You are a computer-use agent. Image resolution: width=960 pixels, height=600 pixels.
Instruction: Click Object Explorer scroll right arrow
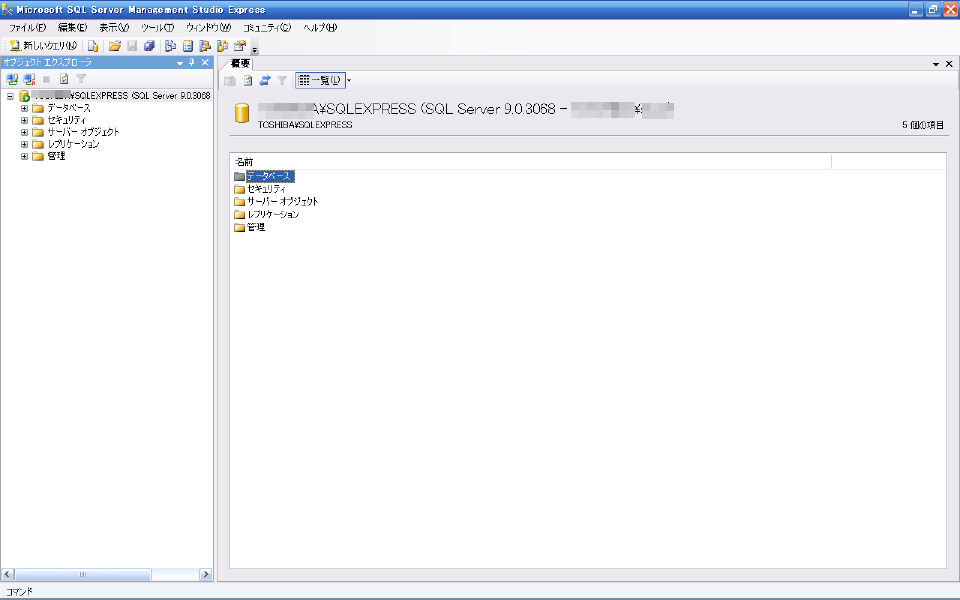point(206,574)
